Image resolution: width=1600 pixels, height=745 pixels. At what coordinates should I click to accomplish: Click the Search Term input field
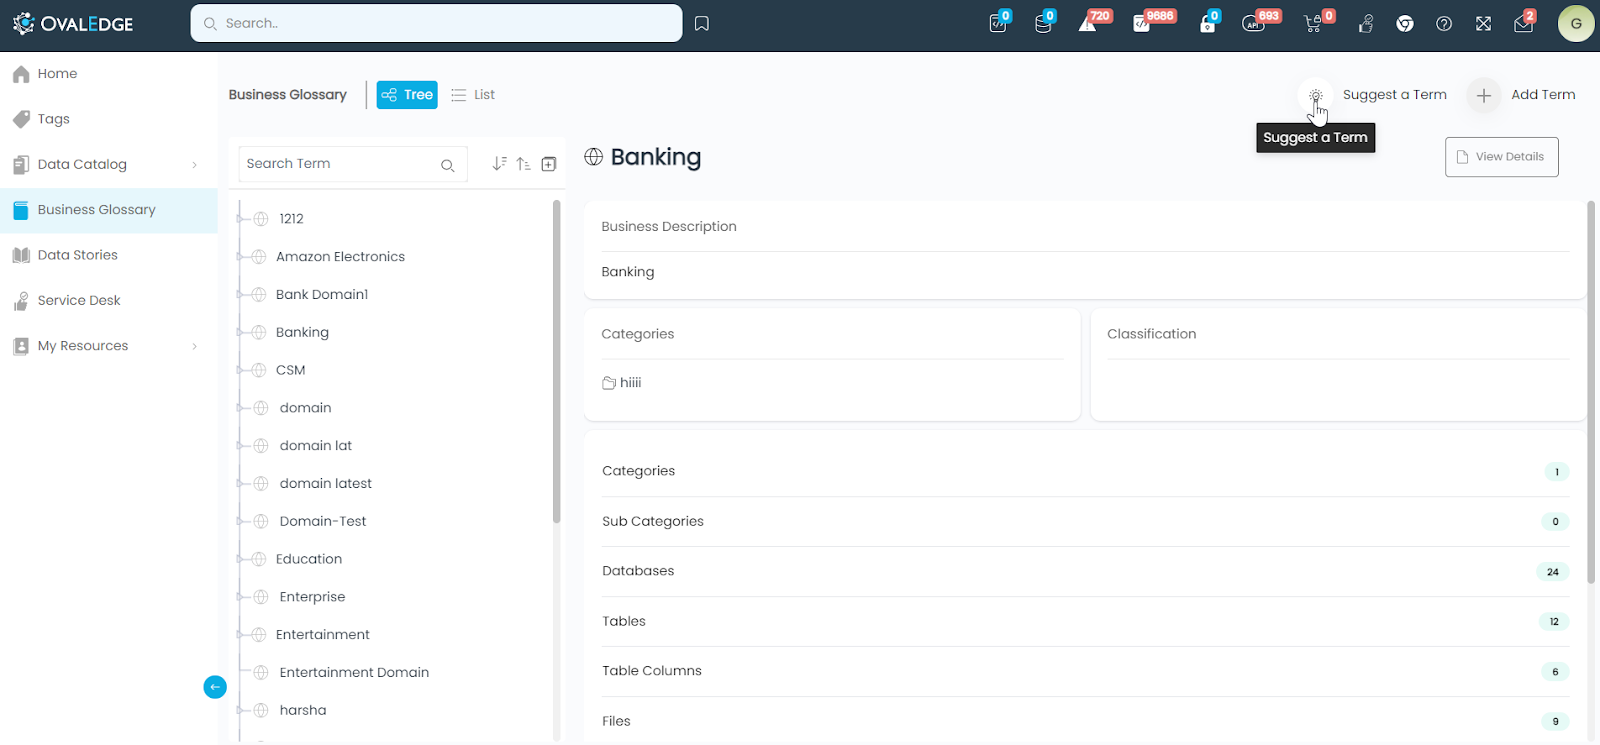click(353, 164)
